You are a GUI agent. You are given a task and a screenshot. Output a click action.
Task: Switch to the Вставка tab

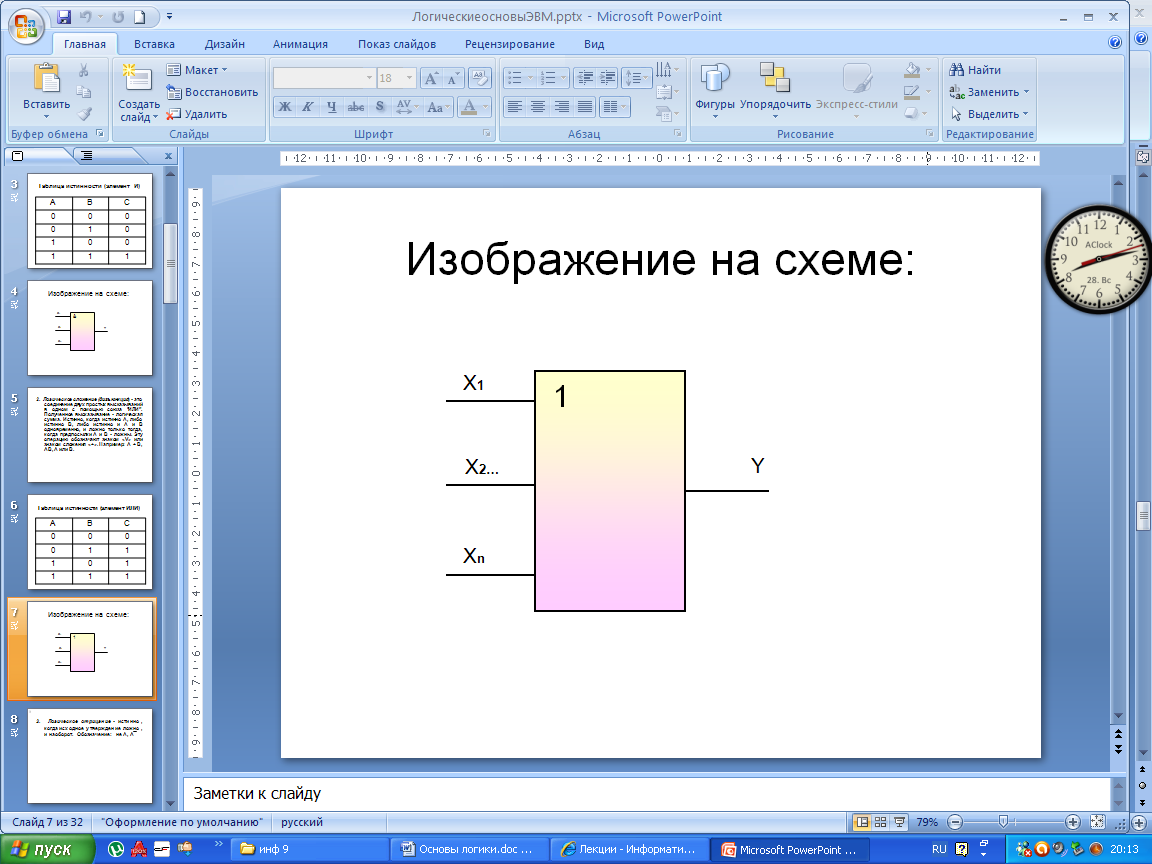[154, 44]
